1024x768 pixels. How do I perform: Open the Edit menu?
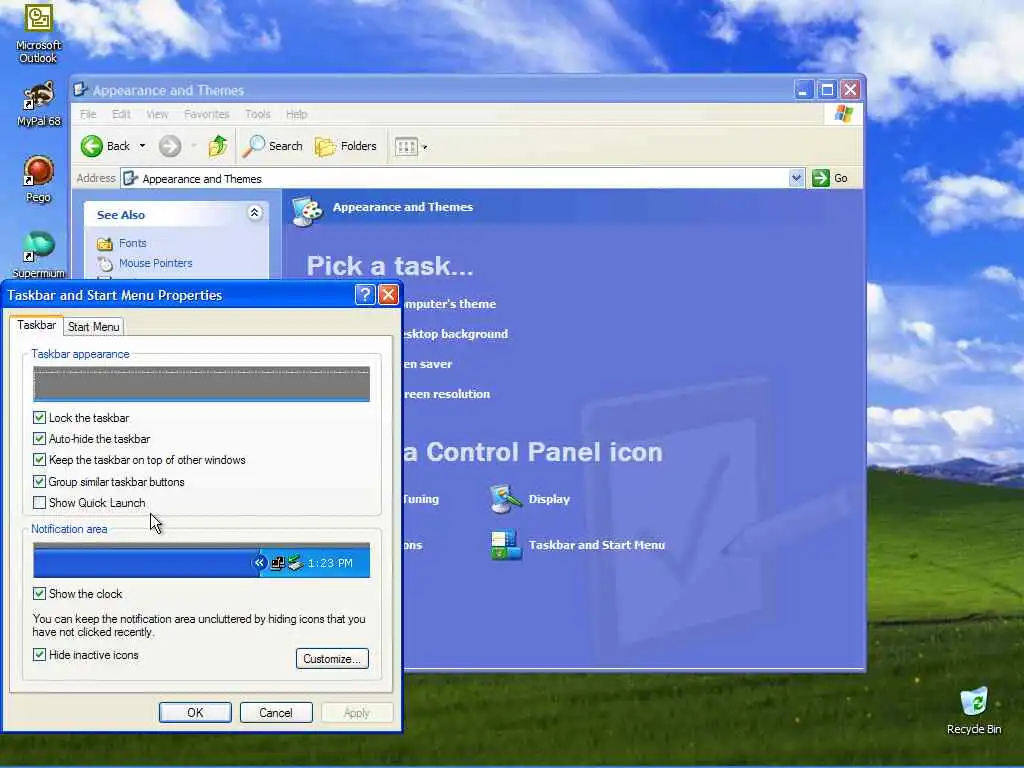(121, 114)
